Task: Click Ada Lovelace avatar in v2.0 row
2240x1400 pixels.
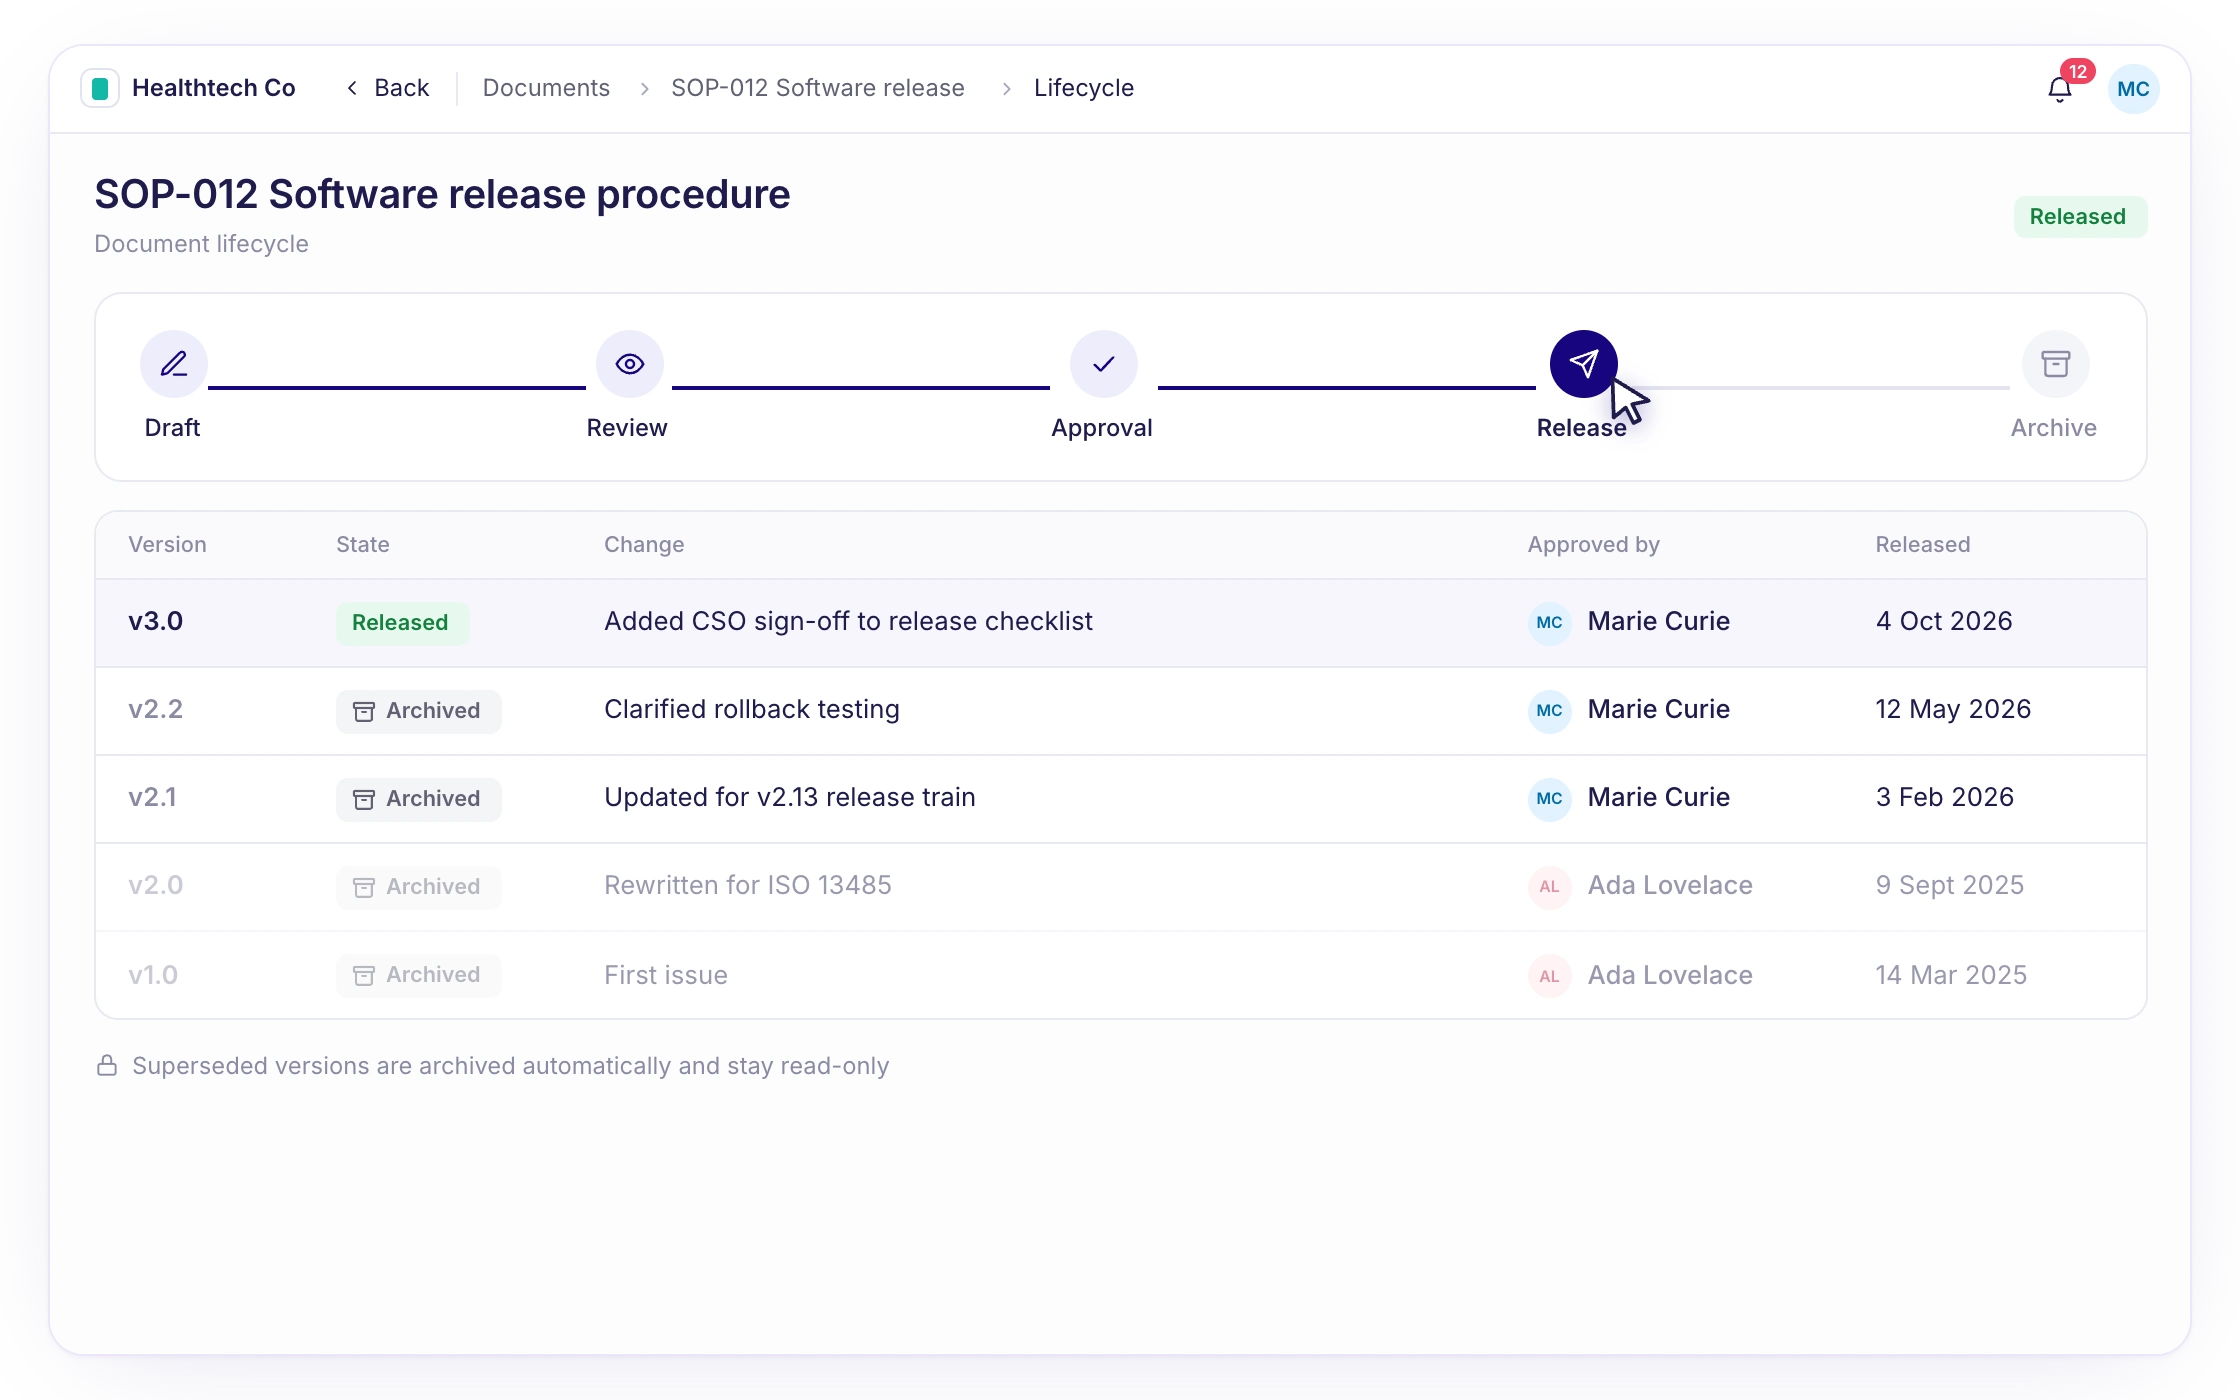Action: (1549, 886)
